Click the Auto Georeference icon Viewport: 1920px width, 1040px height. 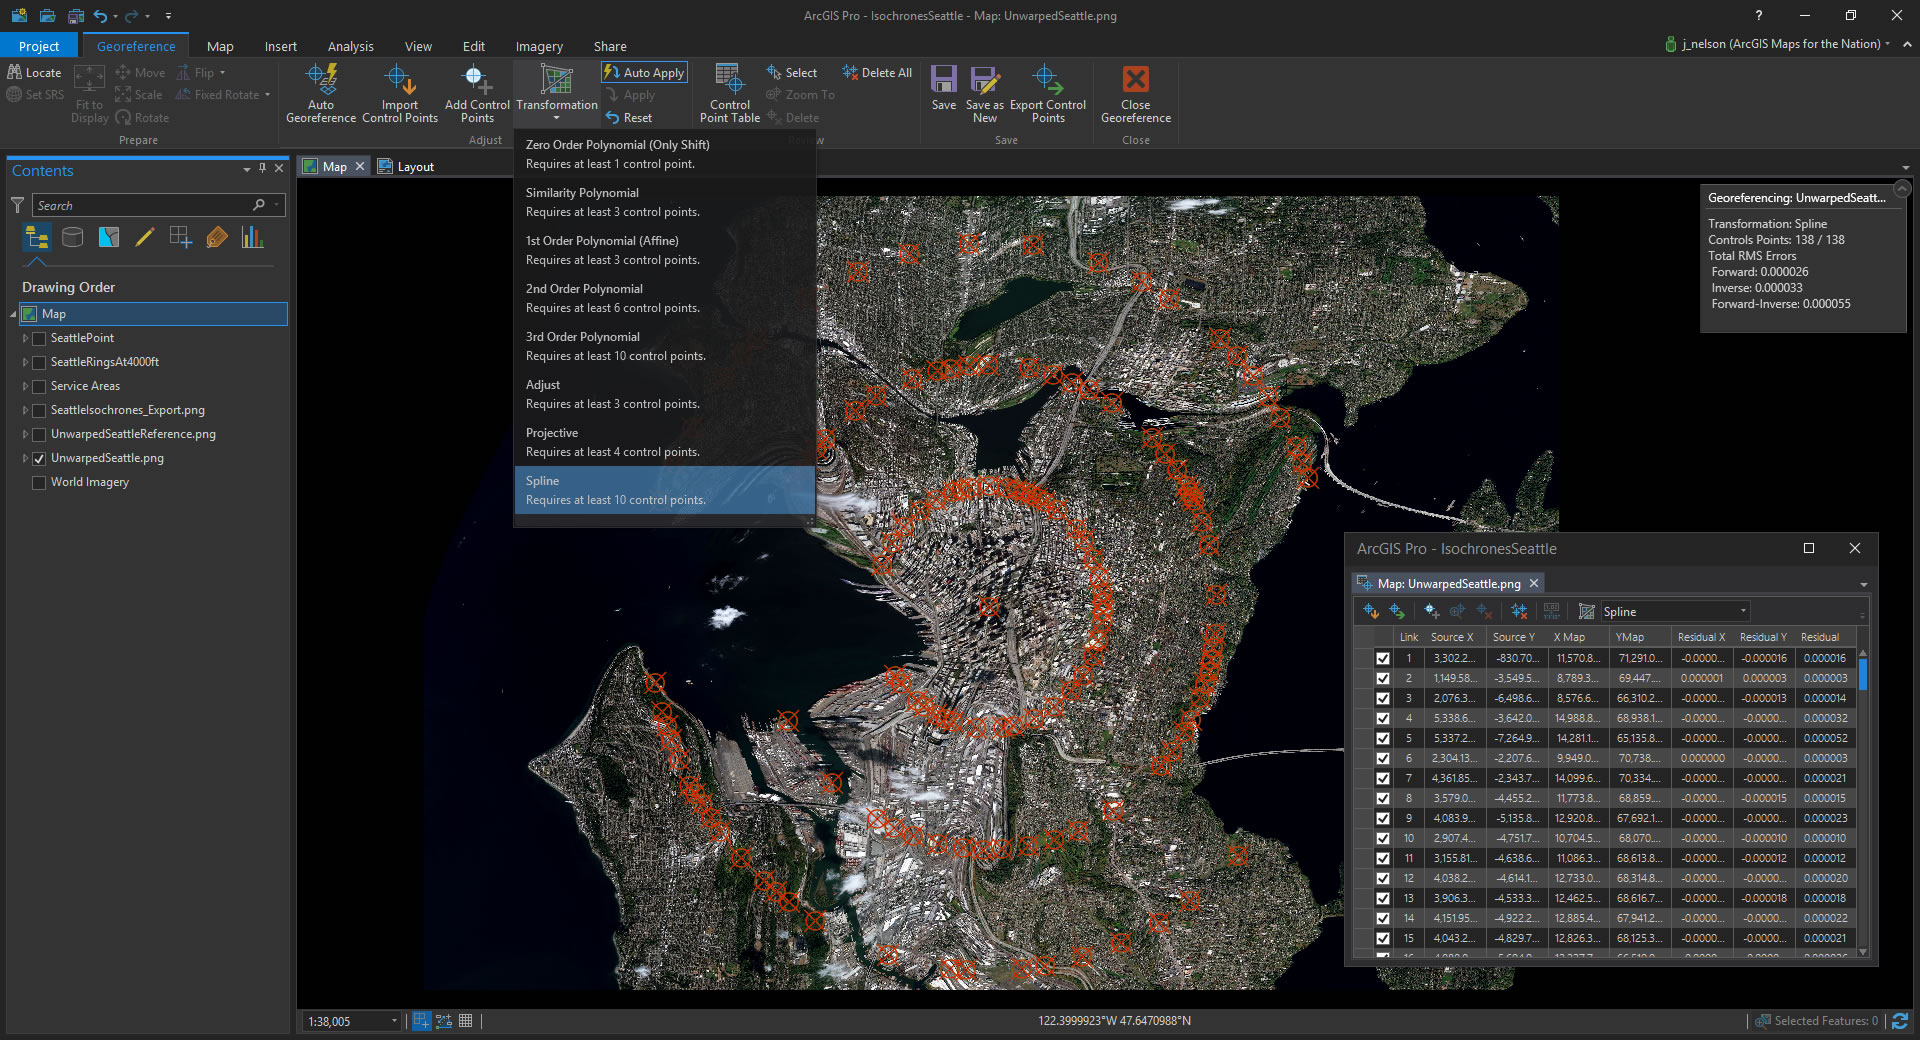(321, 80)
